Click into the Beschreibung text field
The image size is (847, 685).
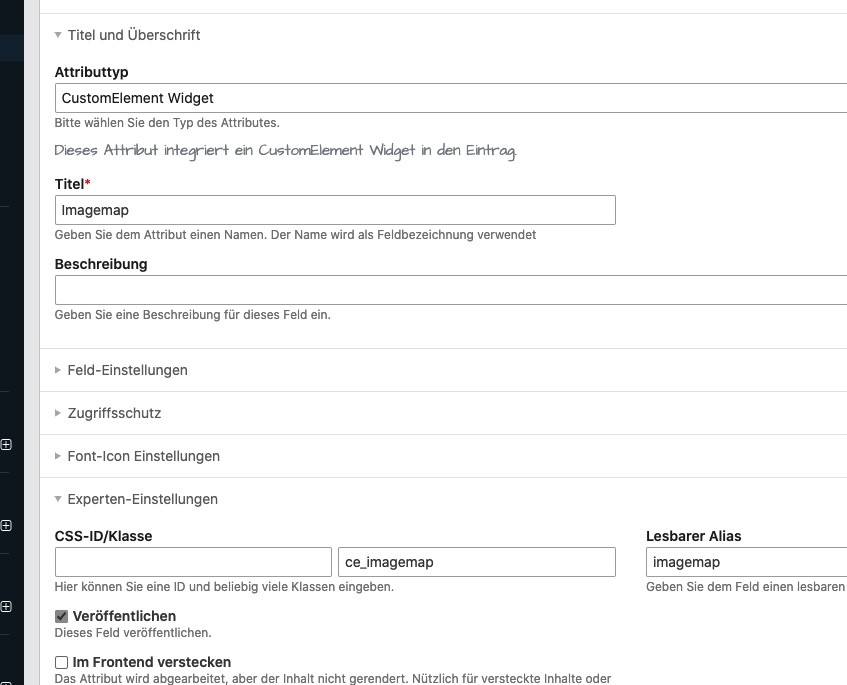click(x=450, y=290)
